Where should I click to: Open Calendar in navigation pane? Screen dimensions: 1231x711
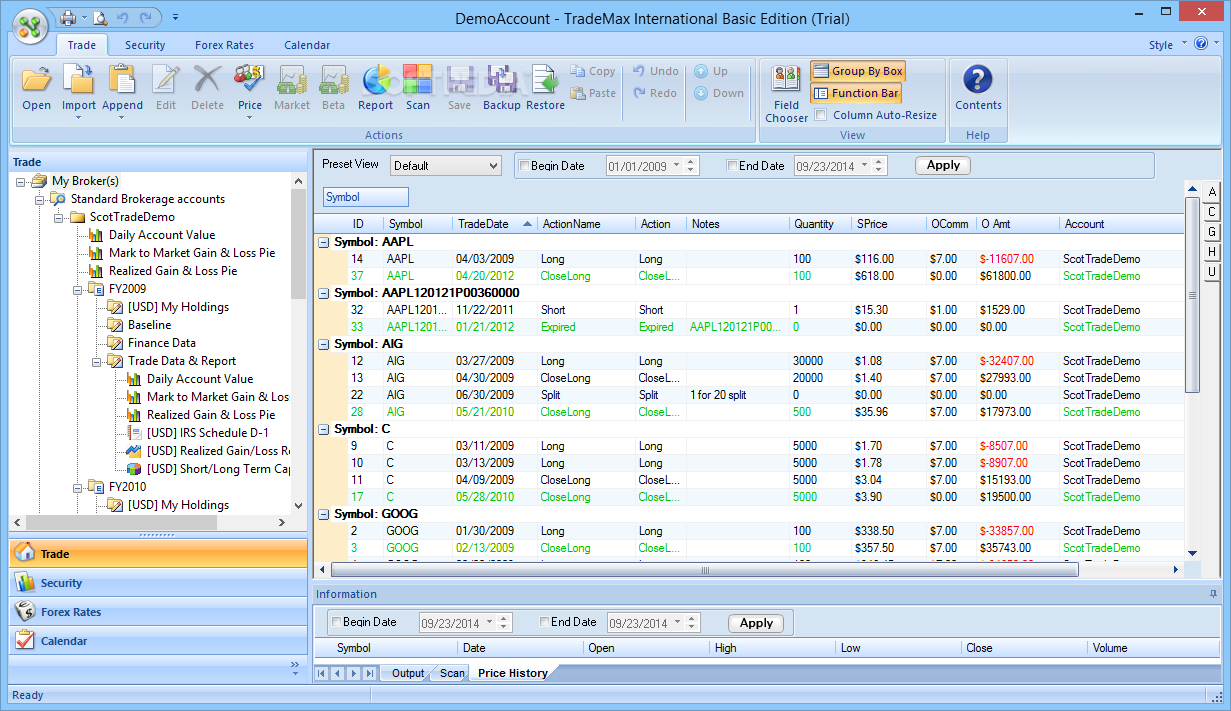[159, 641]
